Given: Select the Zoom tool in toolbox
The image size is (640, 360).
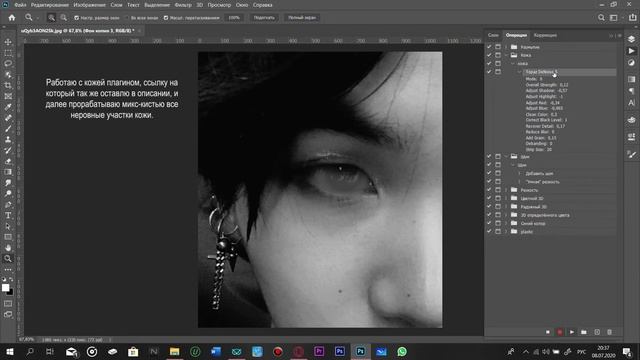Looking at the screenshot, I should point(8,258).
